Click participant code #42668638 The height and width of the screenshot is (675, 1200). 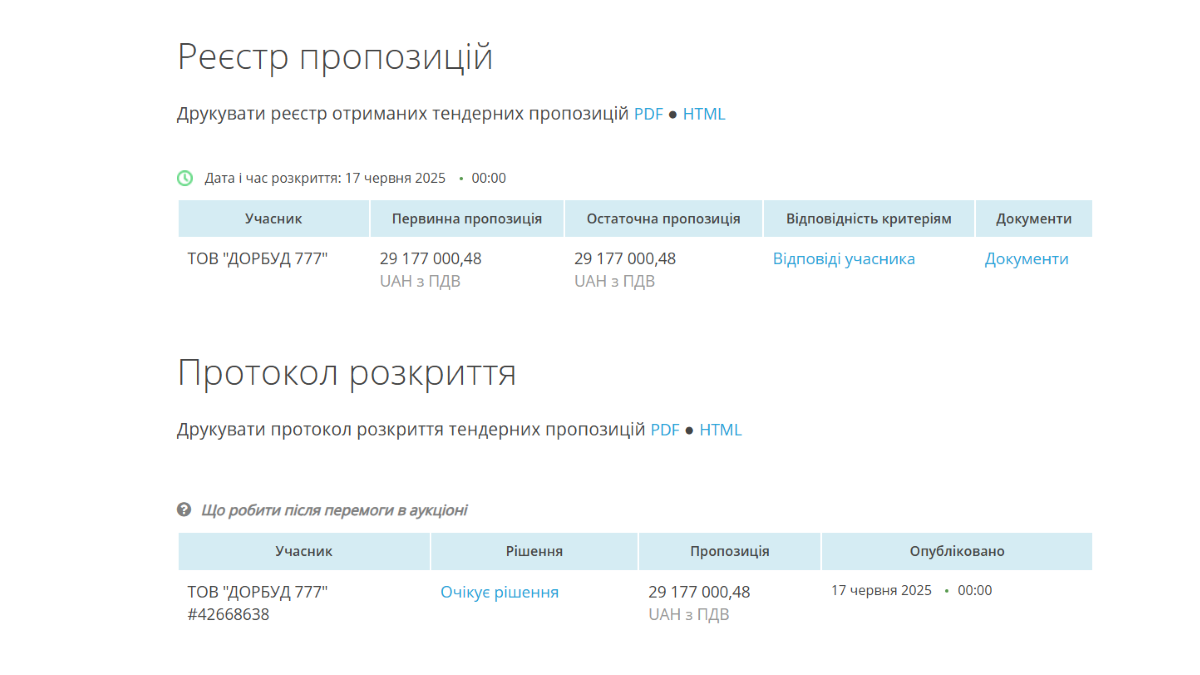(x=228, y=614)
